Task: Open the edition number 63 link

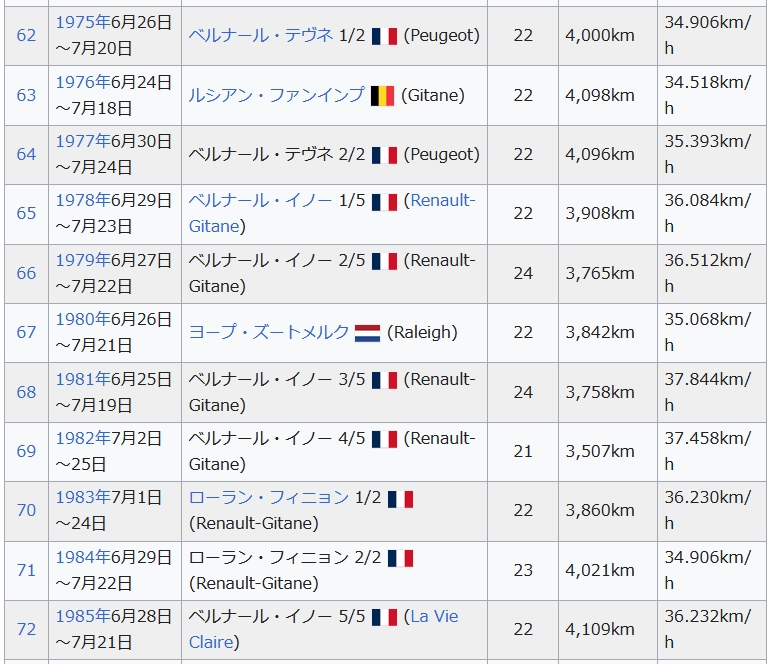Action: point(26,95)
